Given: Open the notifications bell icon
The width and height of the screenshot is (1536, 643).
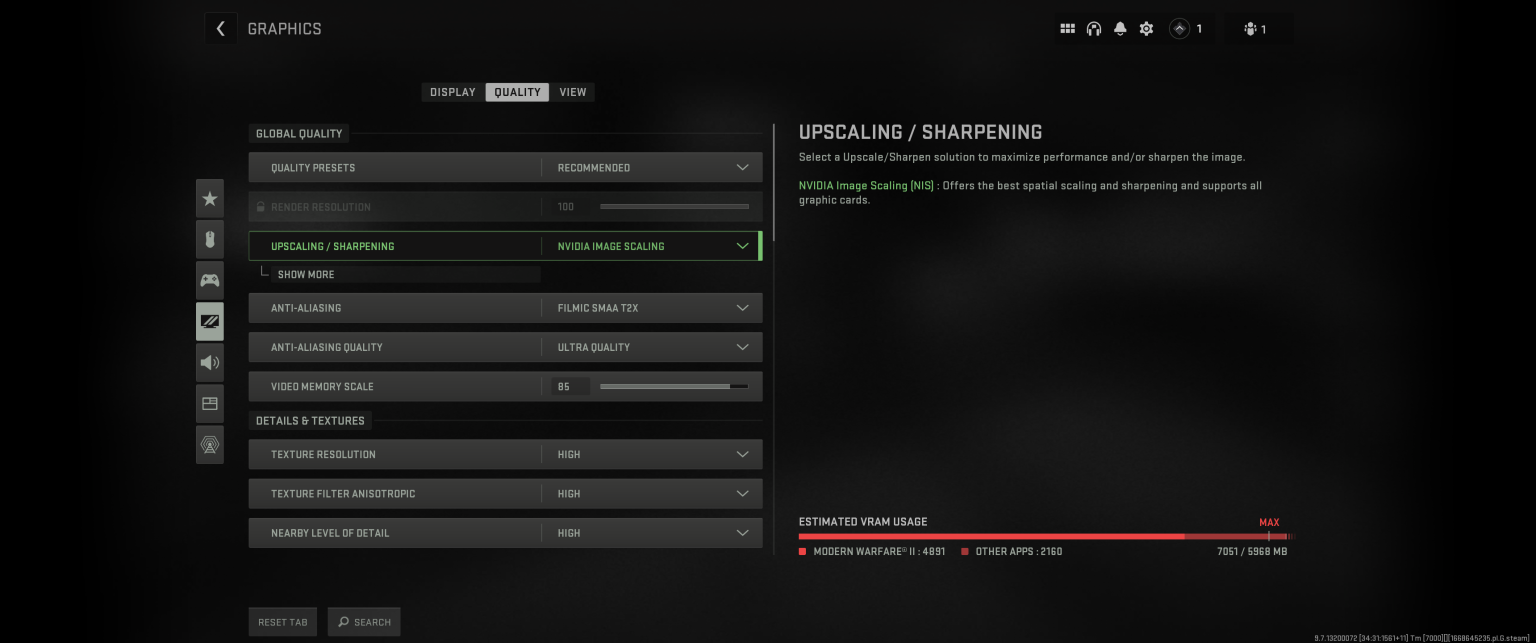Looking at the screenshot, I should tap(1120, 28).
